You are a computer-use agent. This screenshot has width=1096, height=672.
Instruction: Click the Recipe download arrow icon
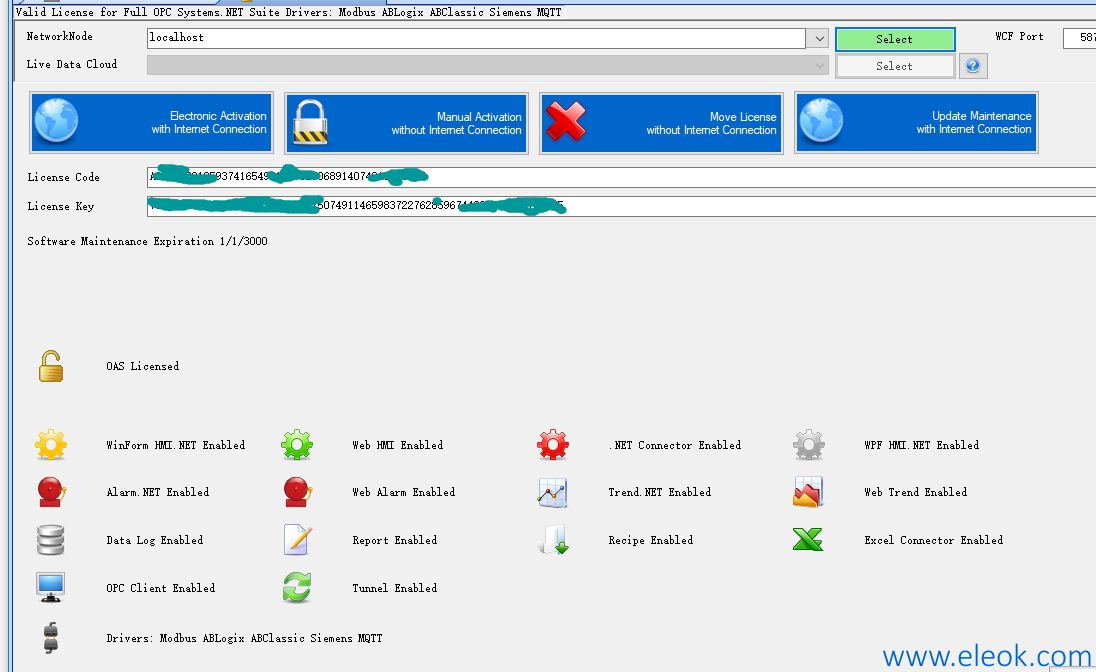(x=554, y=540)
